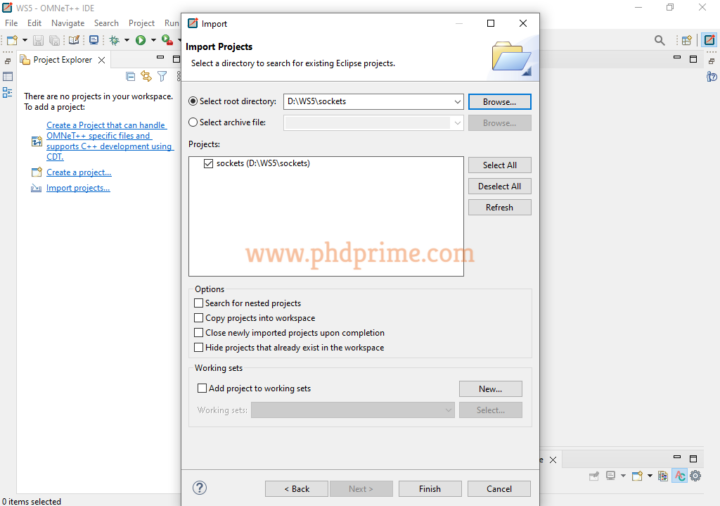Viewport: 720px width, 506px height.
Task: Select the Simulation perspective icon at top right
Action: coord(709,40)
